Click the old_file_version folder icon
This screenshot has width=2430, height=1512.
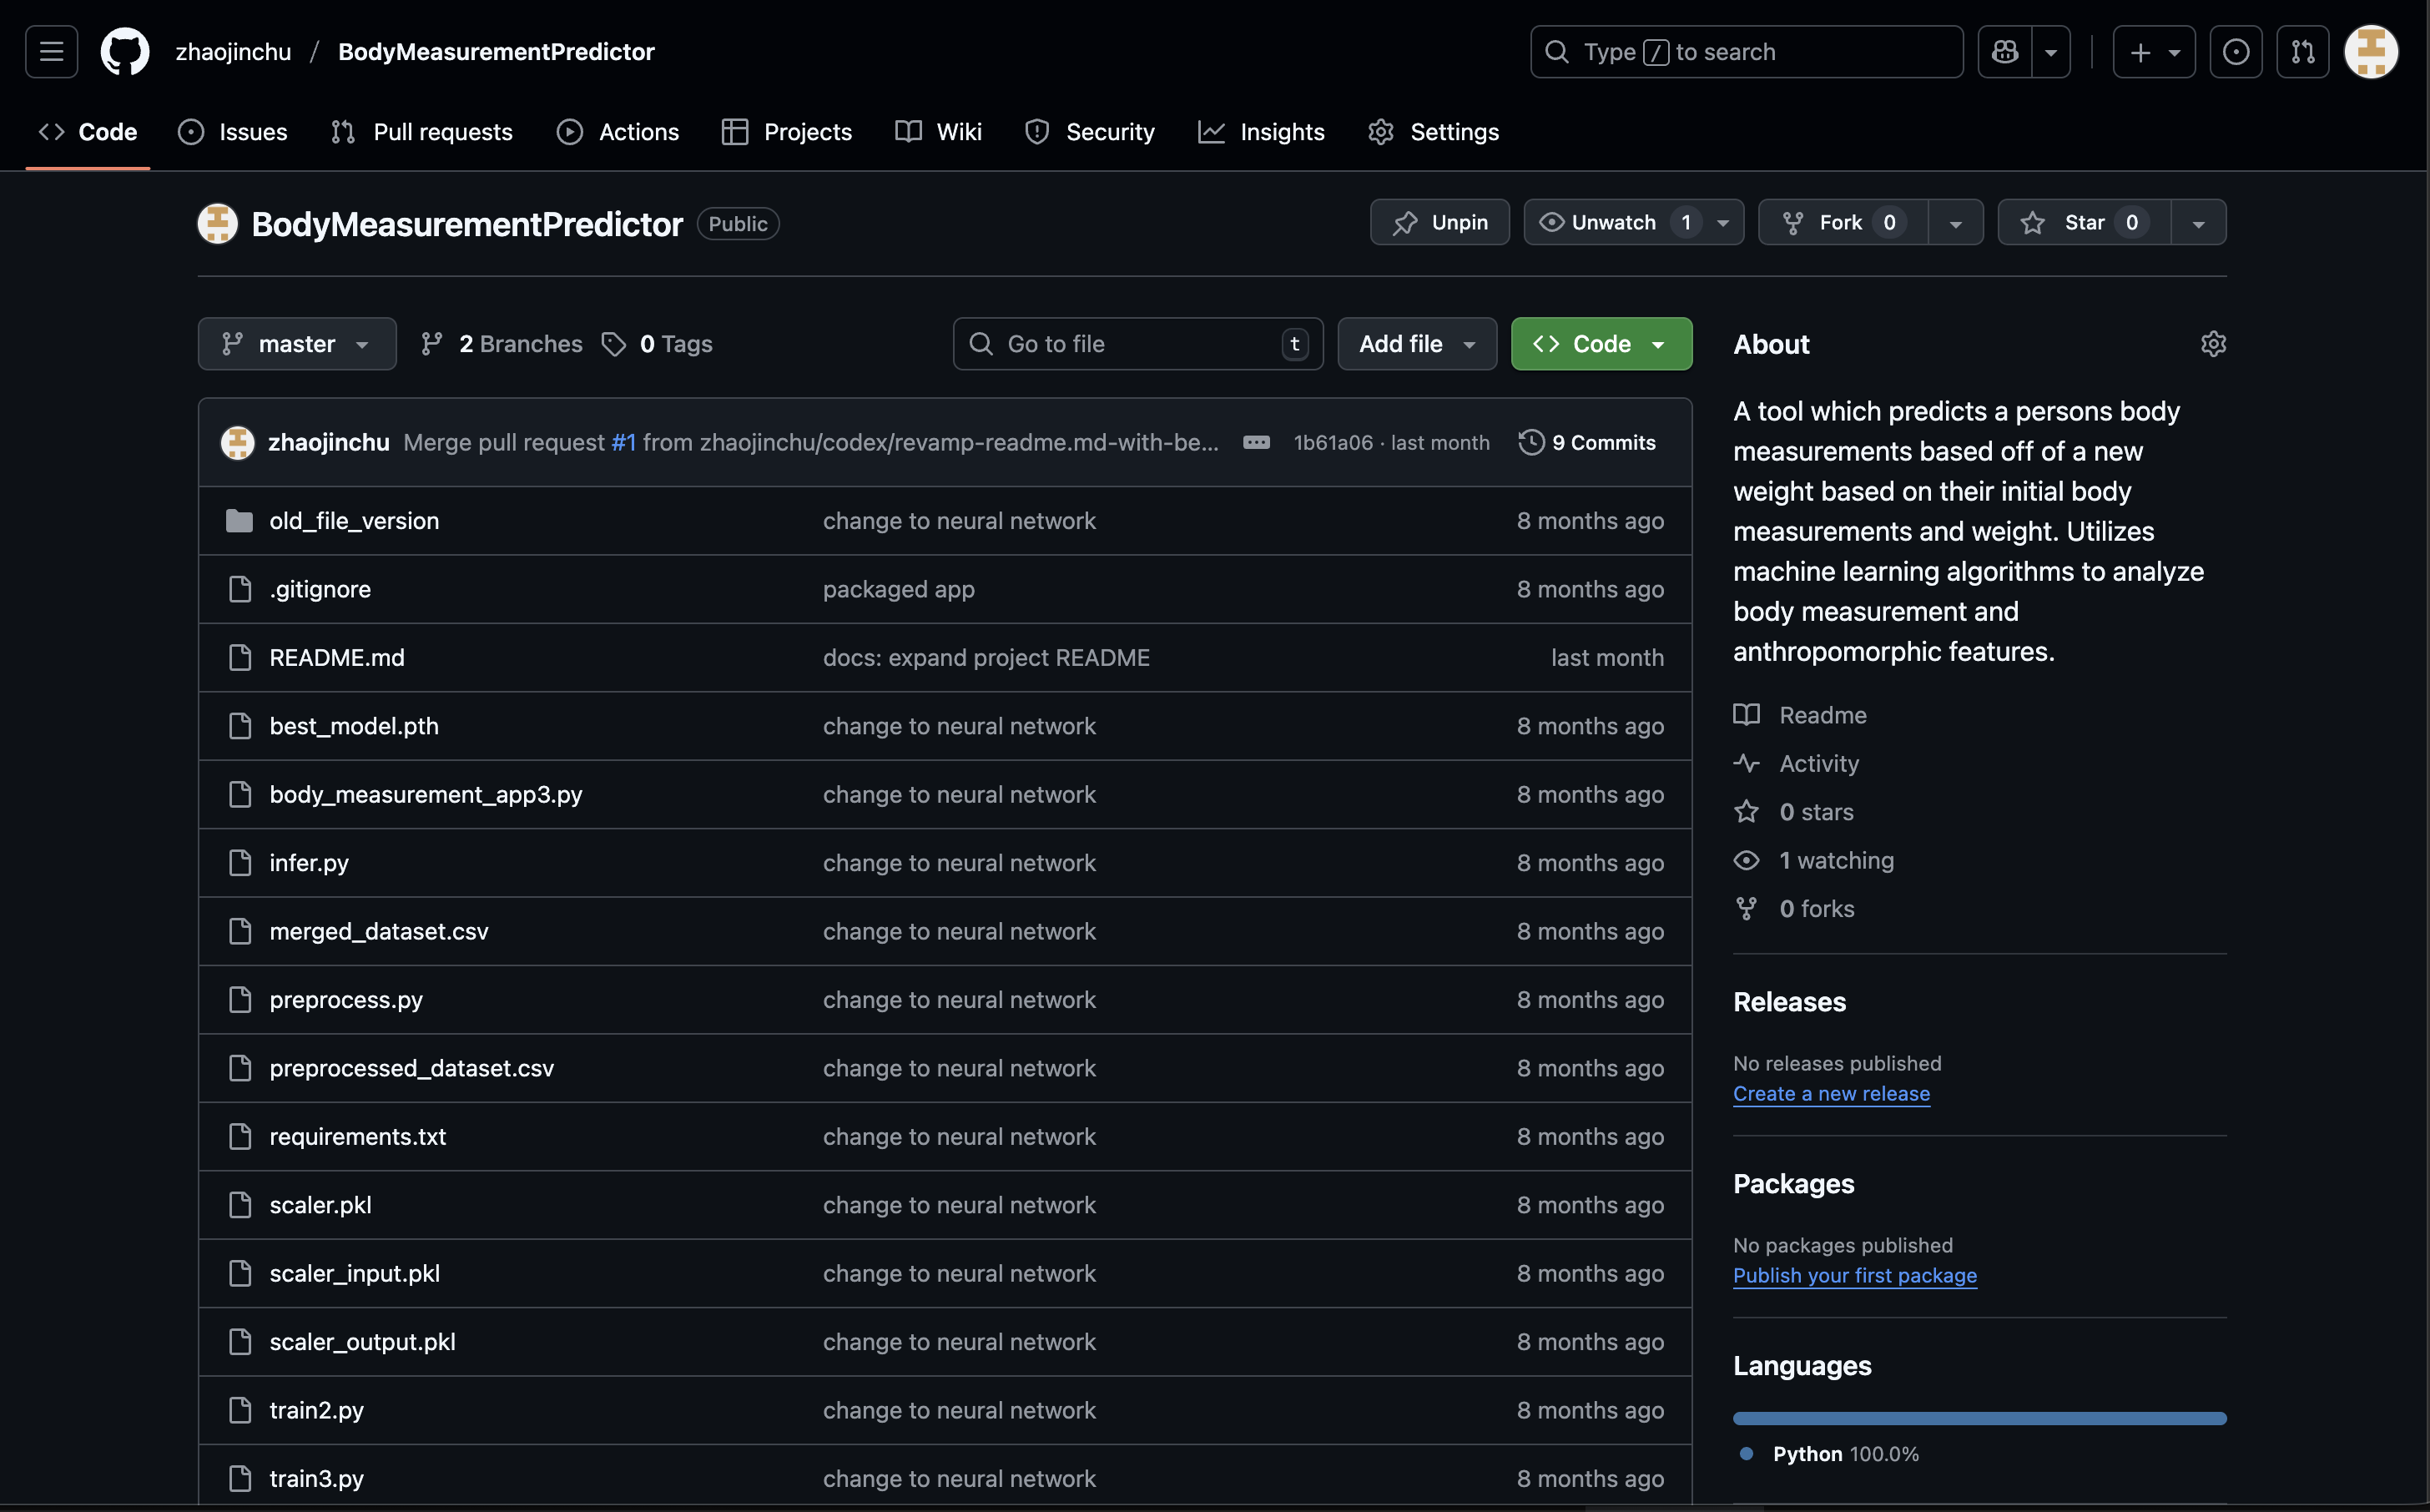(239, 521)
